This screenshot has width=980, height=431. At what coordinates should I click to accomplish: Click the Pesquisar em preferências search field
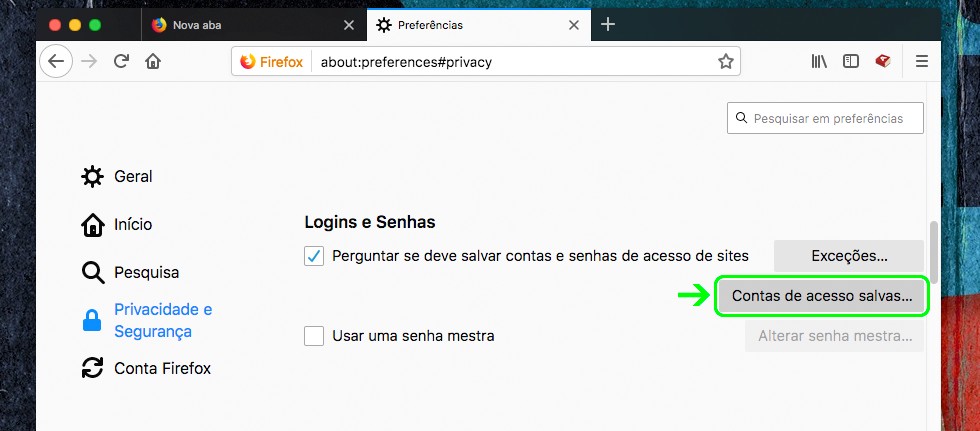tap(826, 118)
